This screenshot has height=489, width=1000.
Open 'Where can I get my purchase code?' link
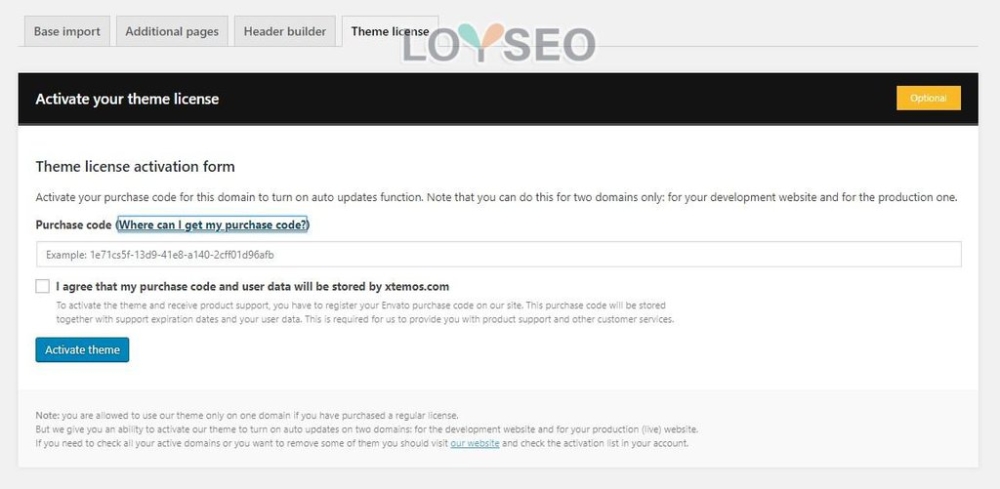212,225
